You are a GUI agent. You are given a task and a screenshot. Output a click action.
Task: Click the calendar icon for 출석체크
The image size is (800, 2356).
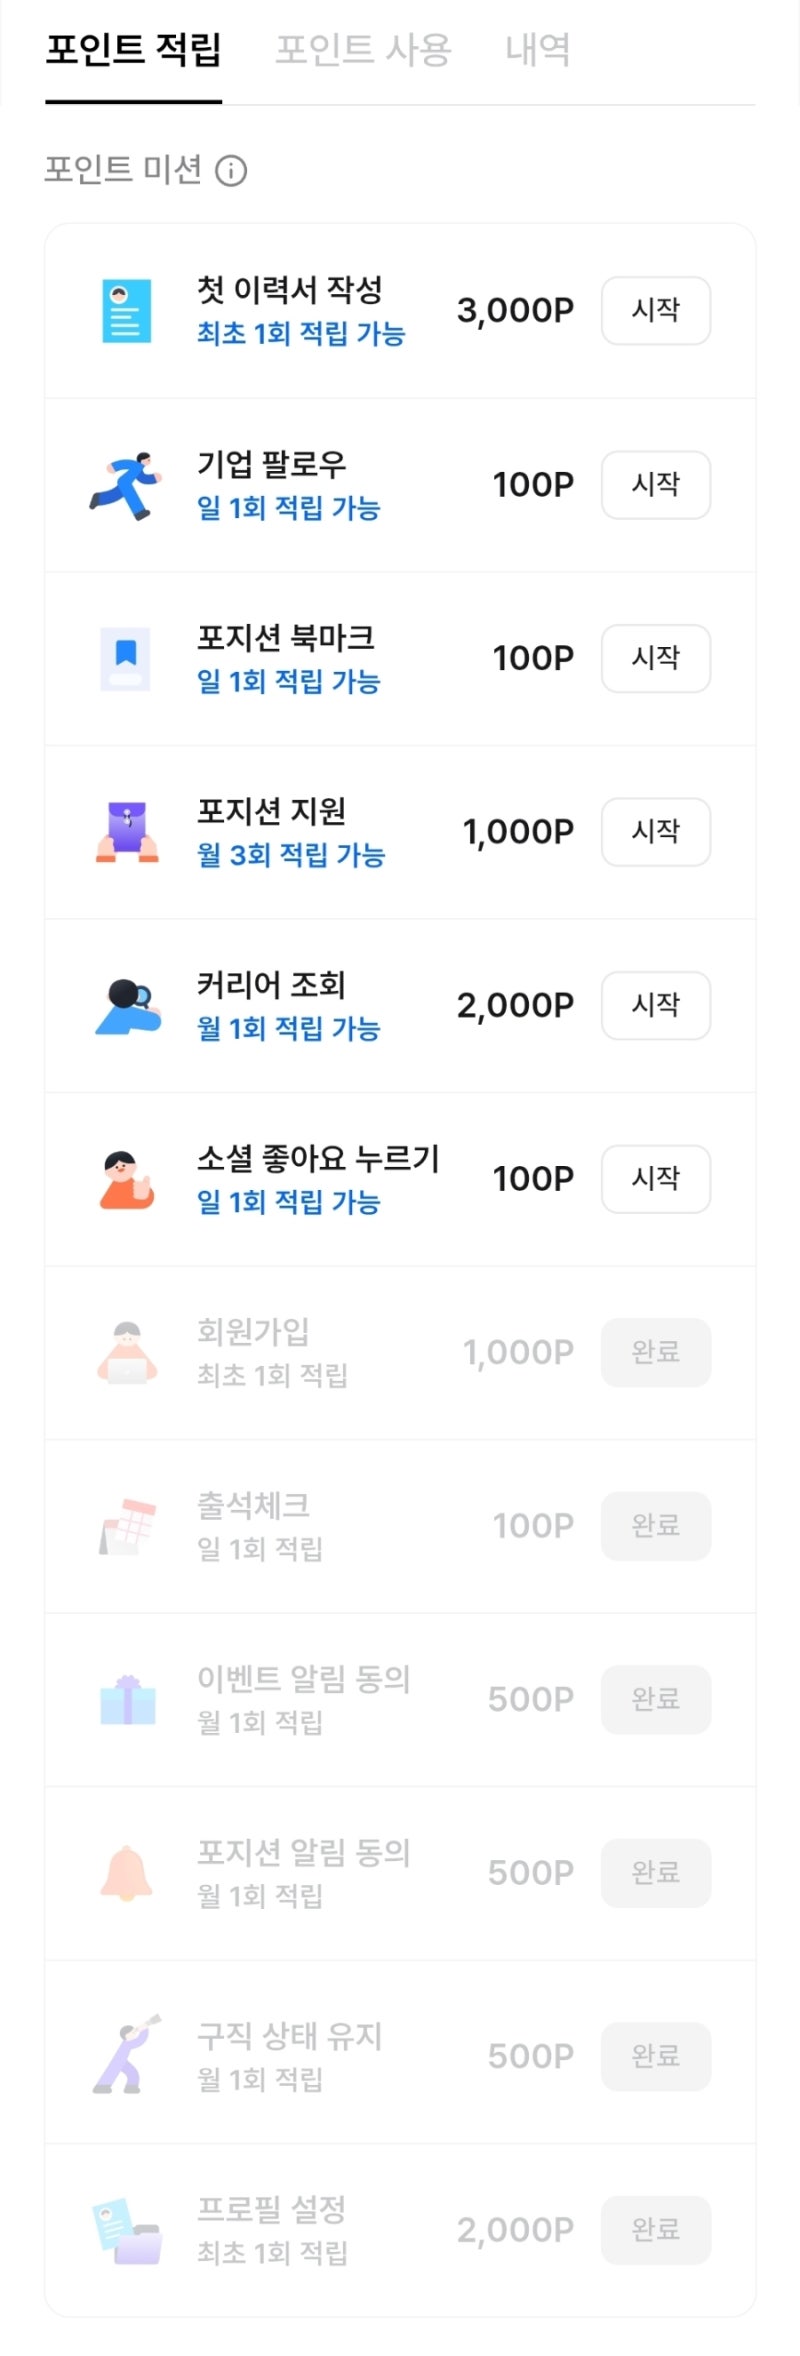[128, 1526]
